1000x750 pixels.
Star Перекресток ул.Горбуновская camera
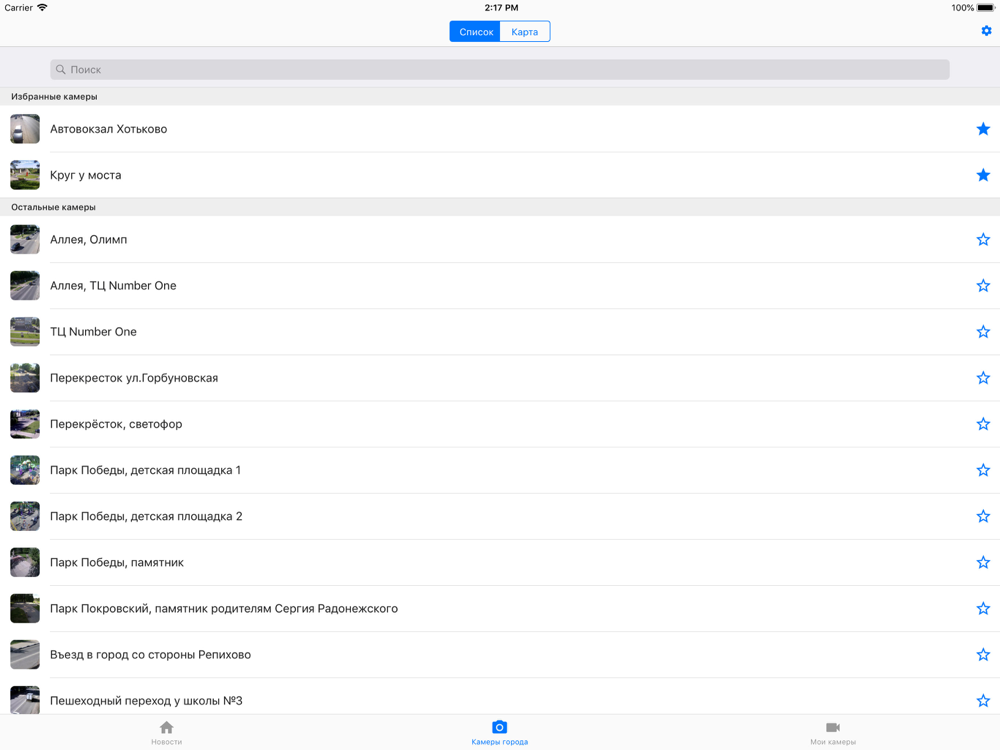tap(983, 378)
